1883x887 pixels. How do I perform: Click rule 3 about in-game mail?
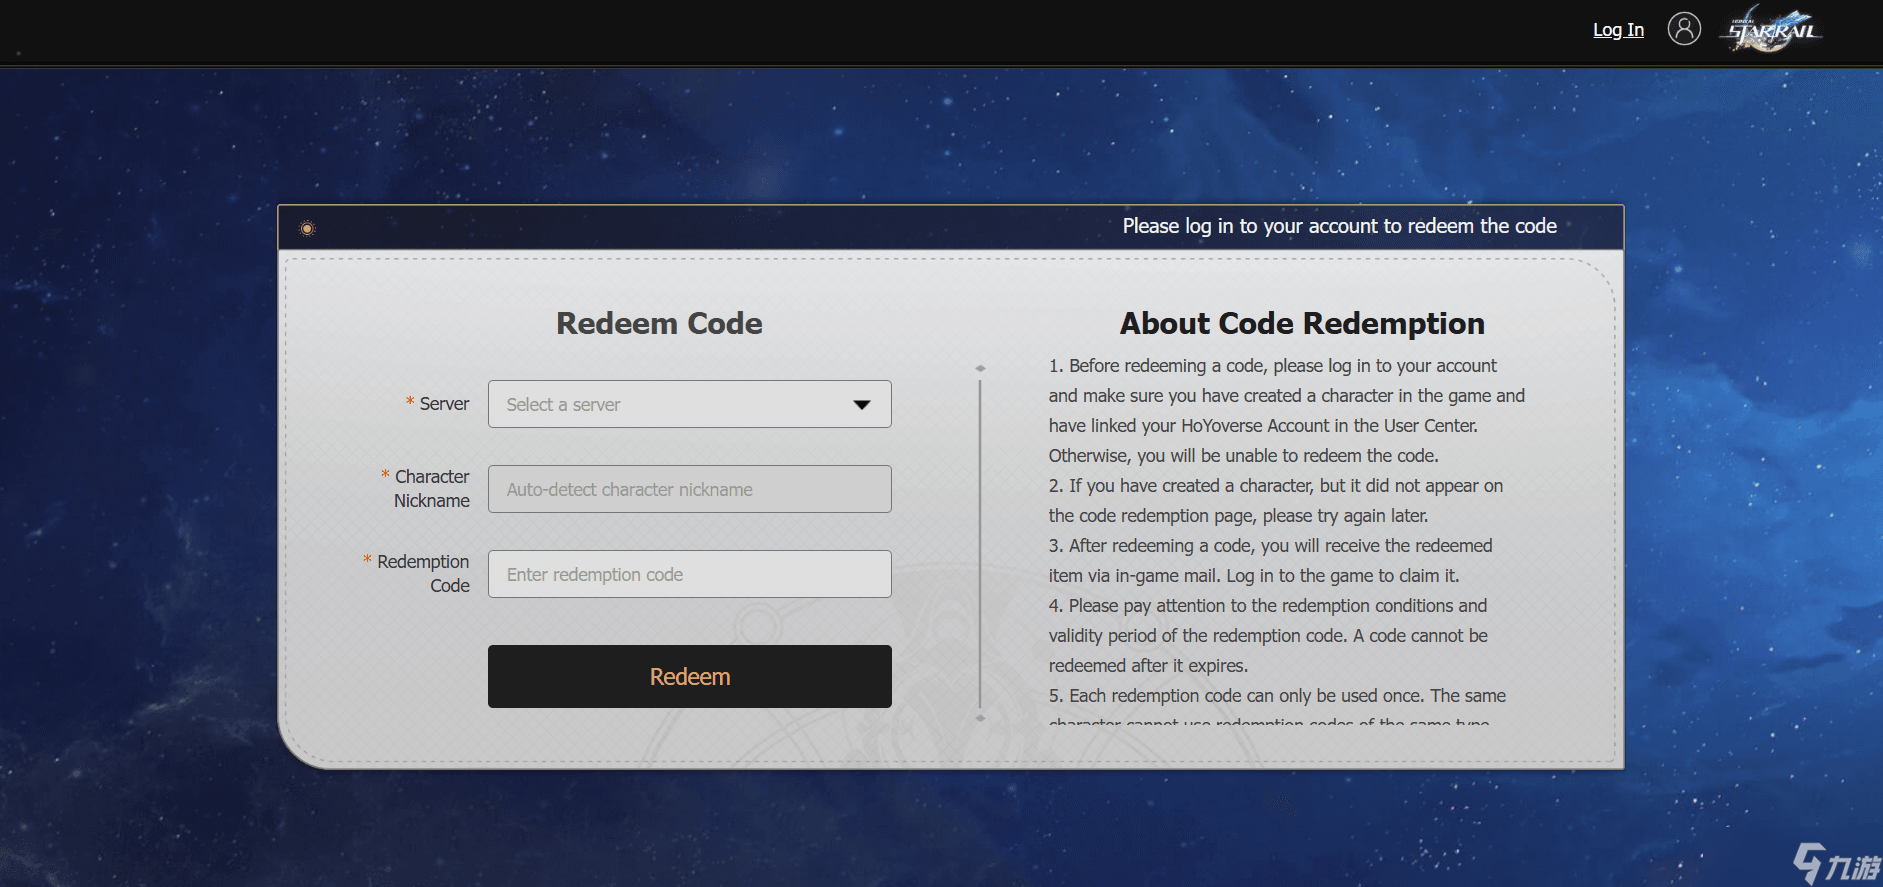pyautogui.click(x=1270, y=560)
